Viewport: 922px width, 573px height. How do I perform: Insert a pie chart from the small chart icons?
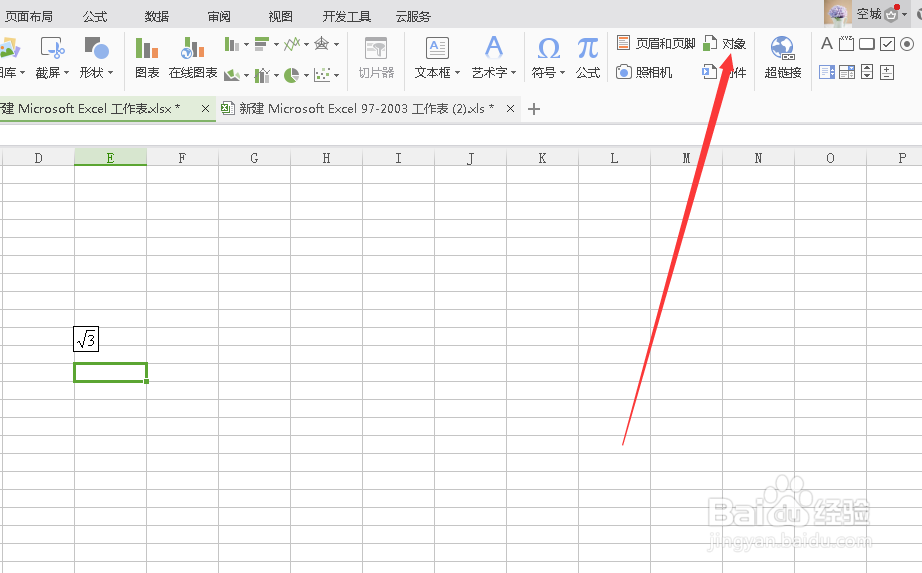292,75
